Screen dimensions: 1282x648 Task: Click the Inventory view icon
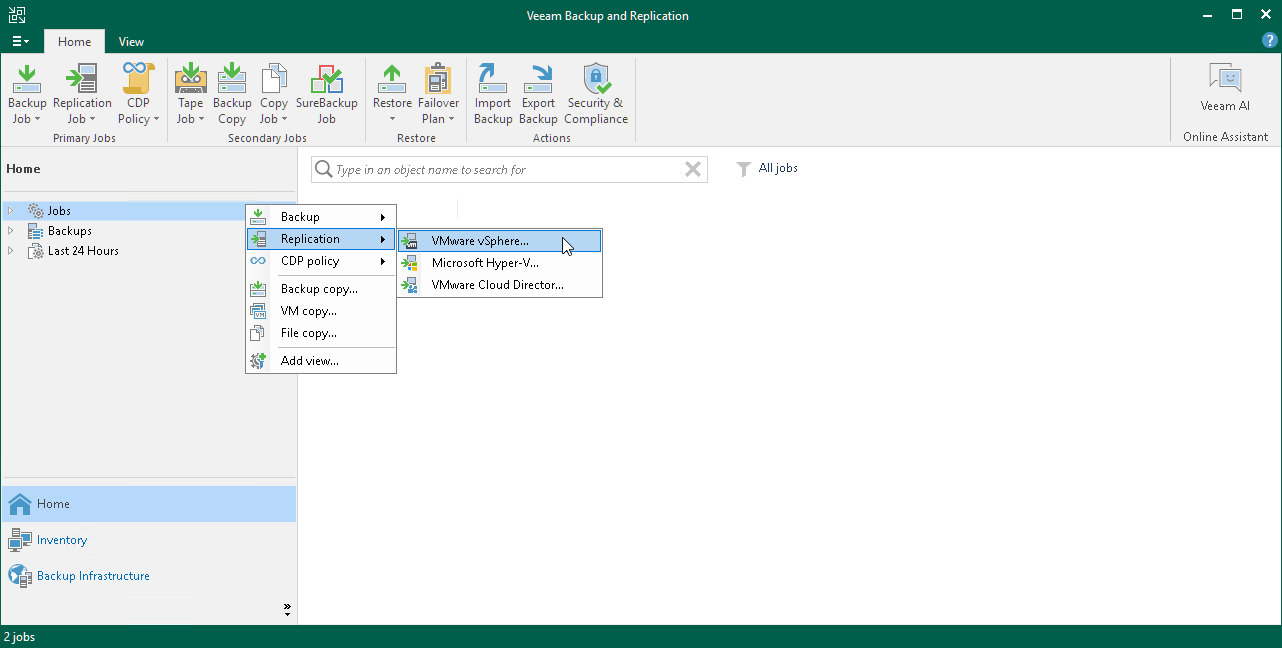(x=20, y=540)
